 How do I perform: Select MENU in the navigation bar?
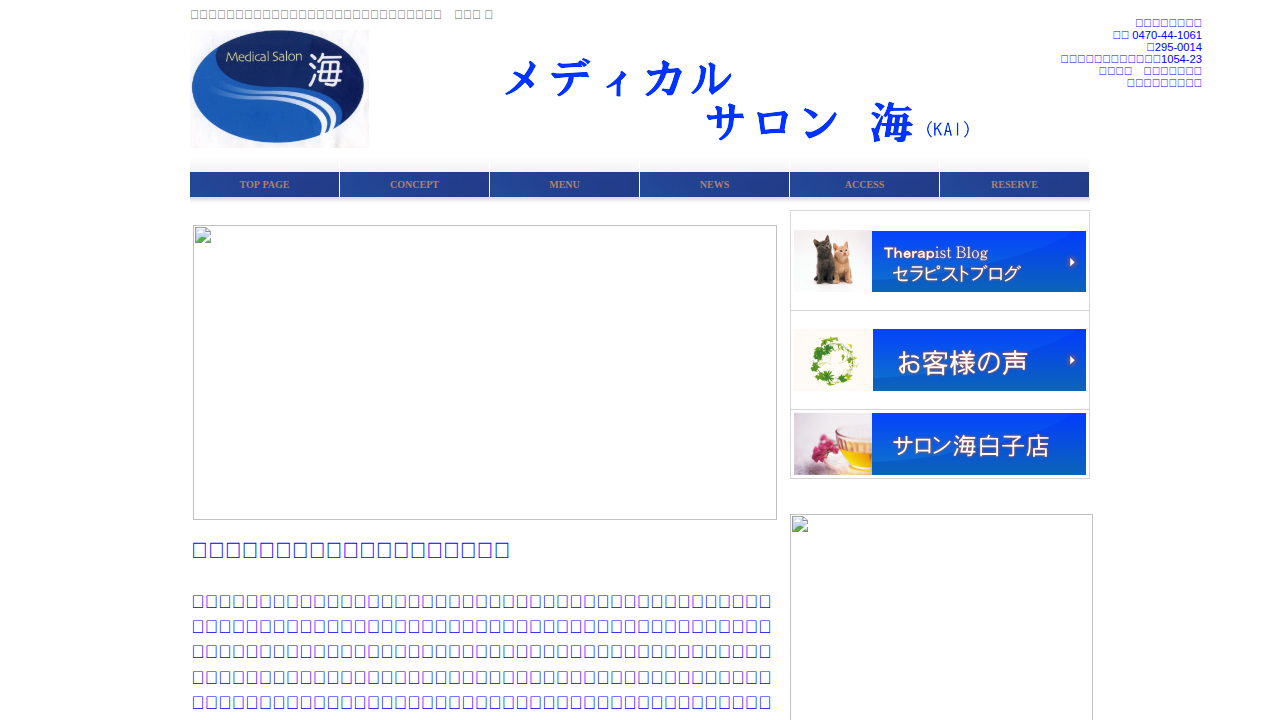pyautogui.click(x=564, y=185)
